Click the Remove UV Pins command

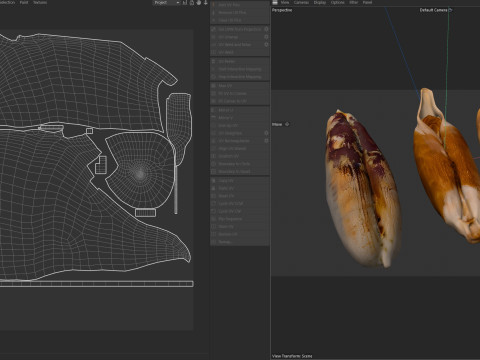pos(240,13)
